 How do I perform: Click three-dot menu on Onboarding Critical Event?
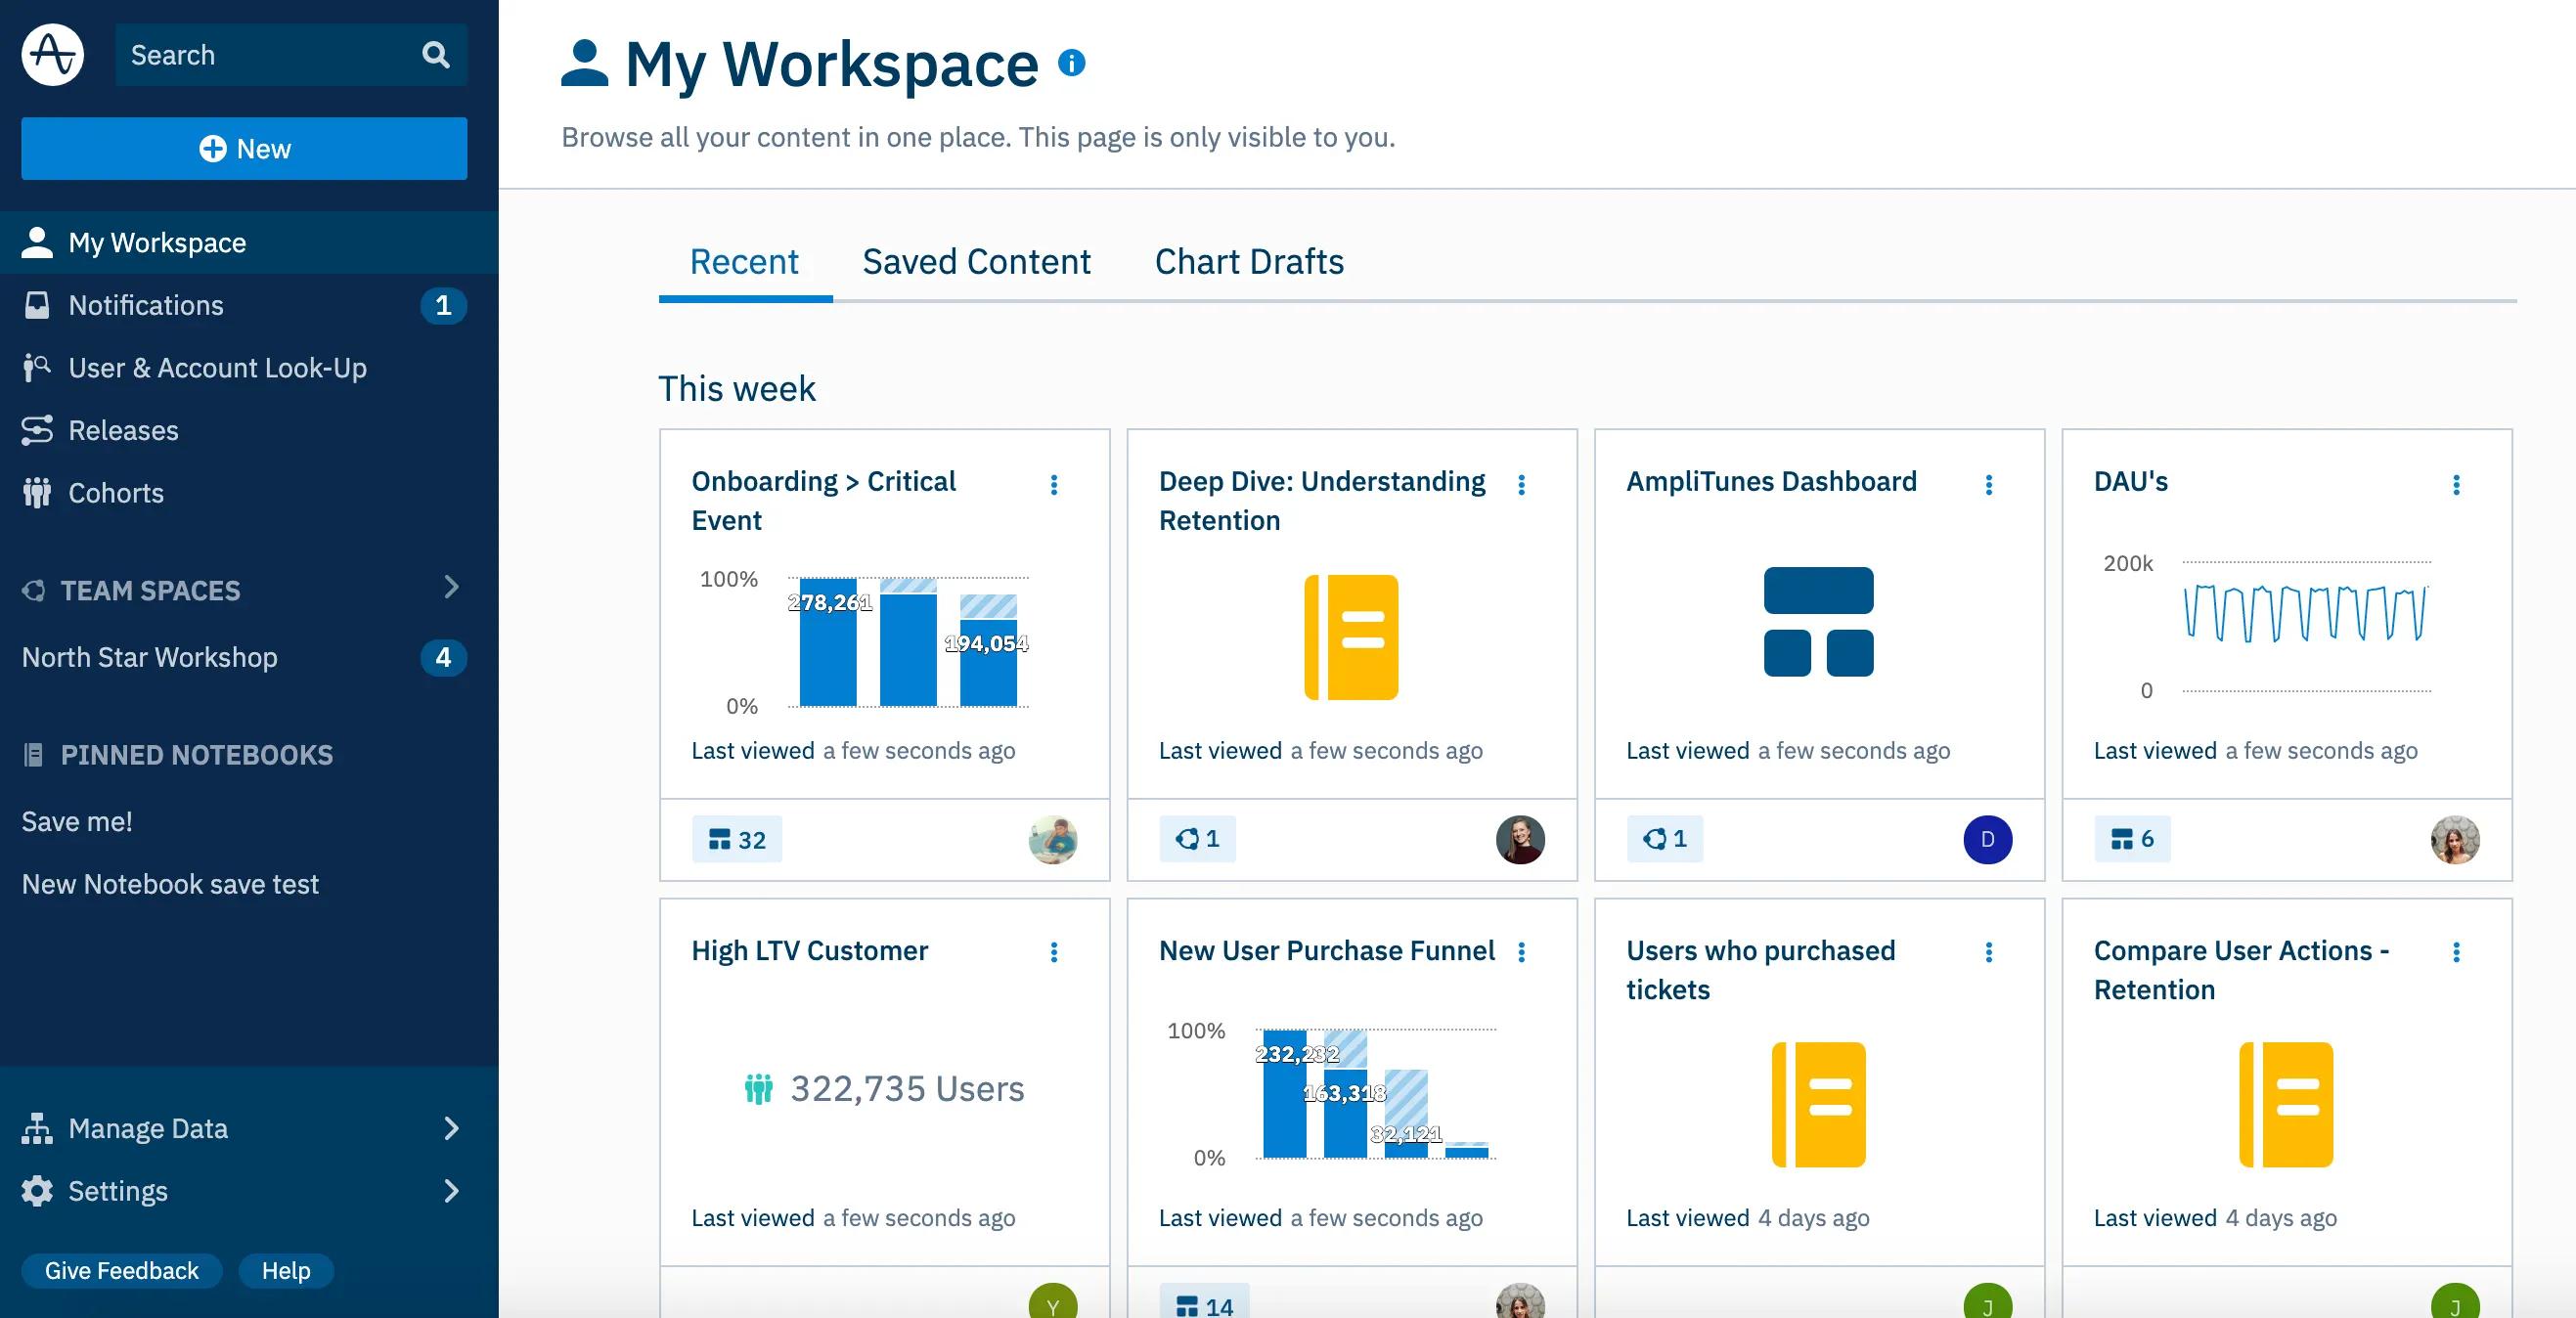[1054, 484]
